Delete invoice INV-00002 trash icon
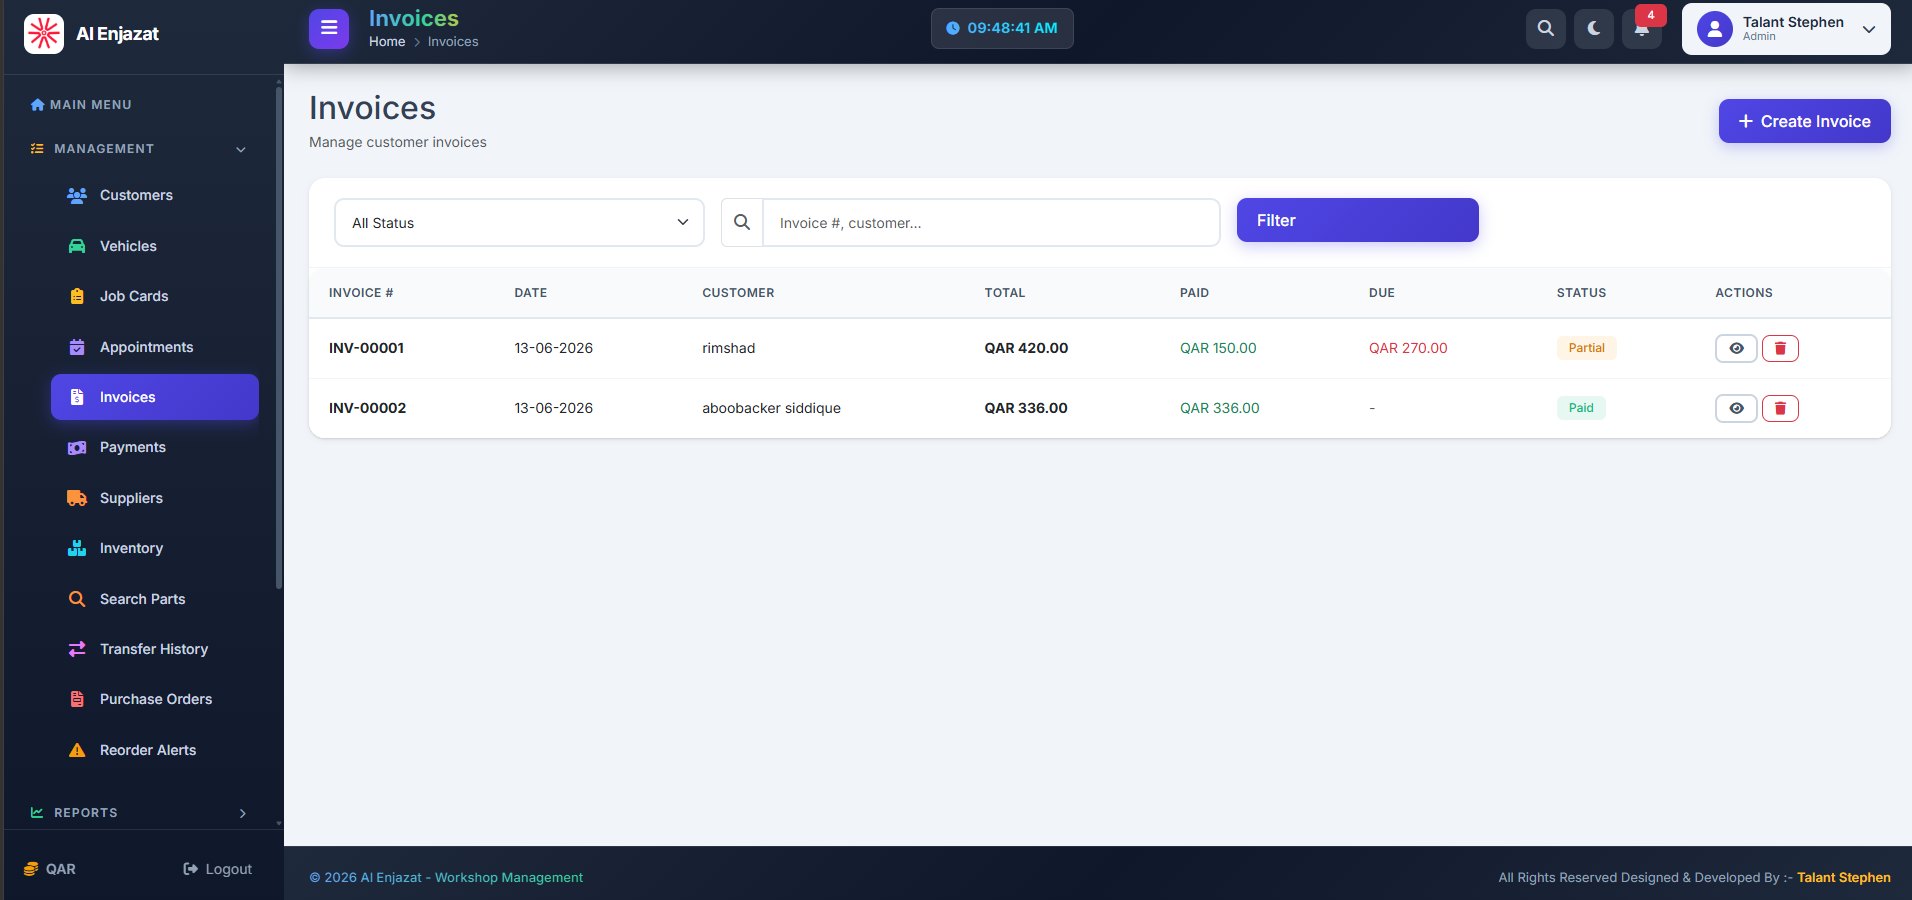The height and width of the screenshot is (900, 1912). (1780, 408)
